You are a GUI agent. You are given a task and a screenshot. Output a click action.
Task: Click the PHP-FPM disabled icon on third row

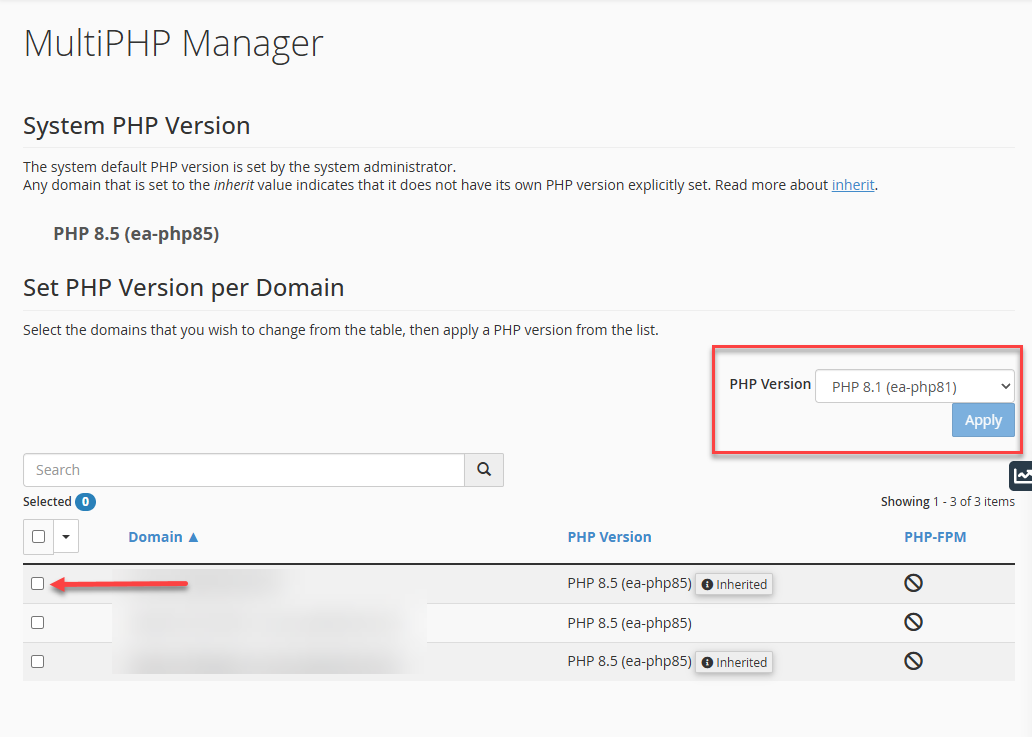click(x=912, y=660)
